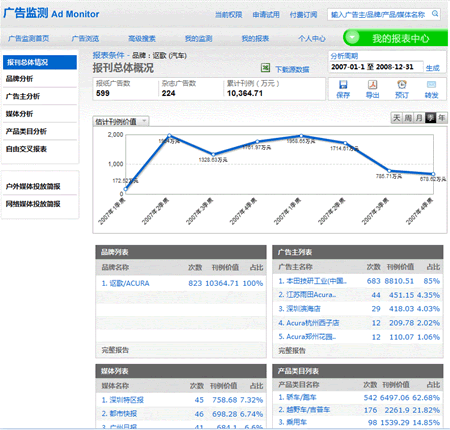The width and height of the screenshot is (450, 430).
Task: Expand the 我的报表中心 green menu
Action: pyautogui.click(x=395, y=38)
